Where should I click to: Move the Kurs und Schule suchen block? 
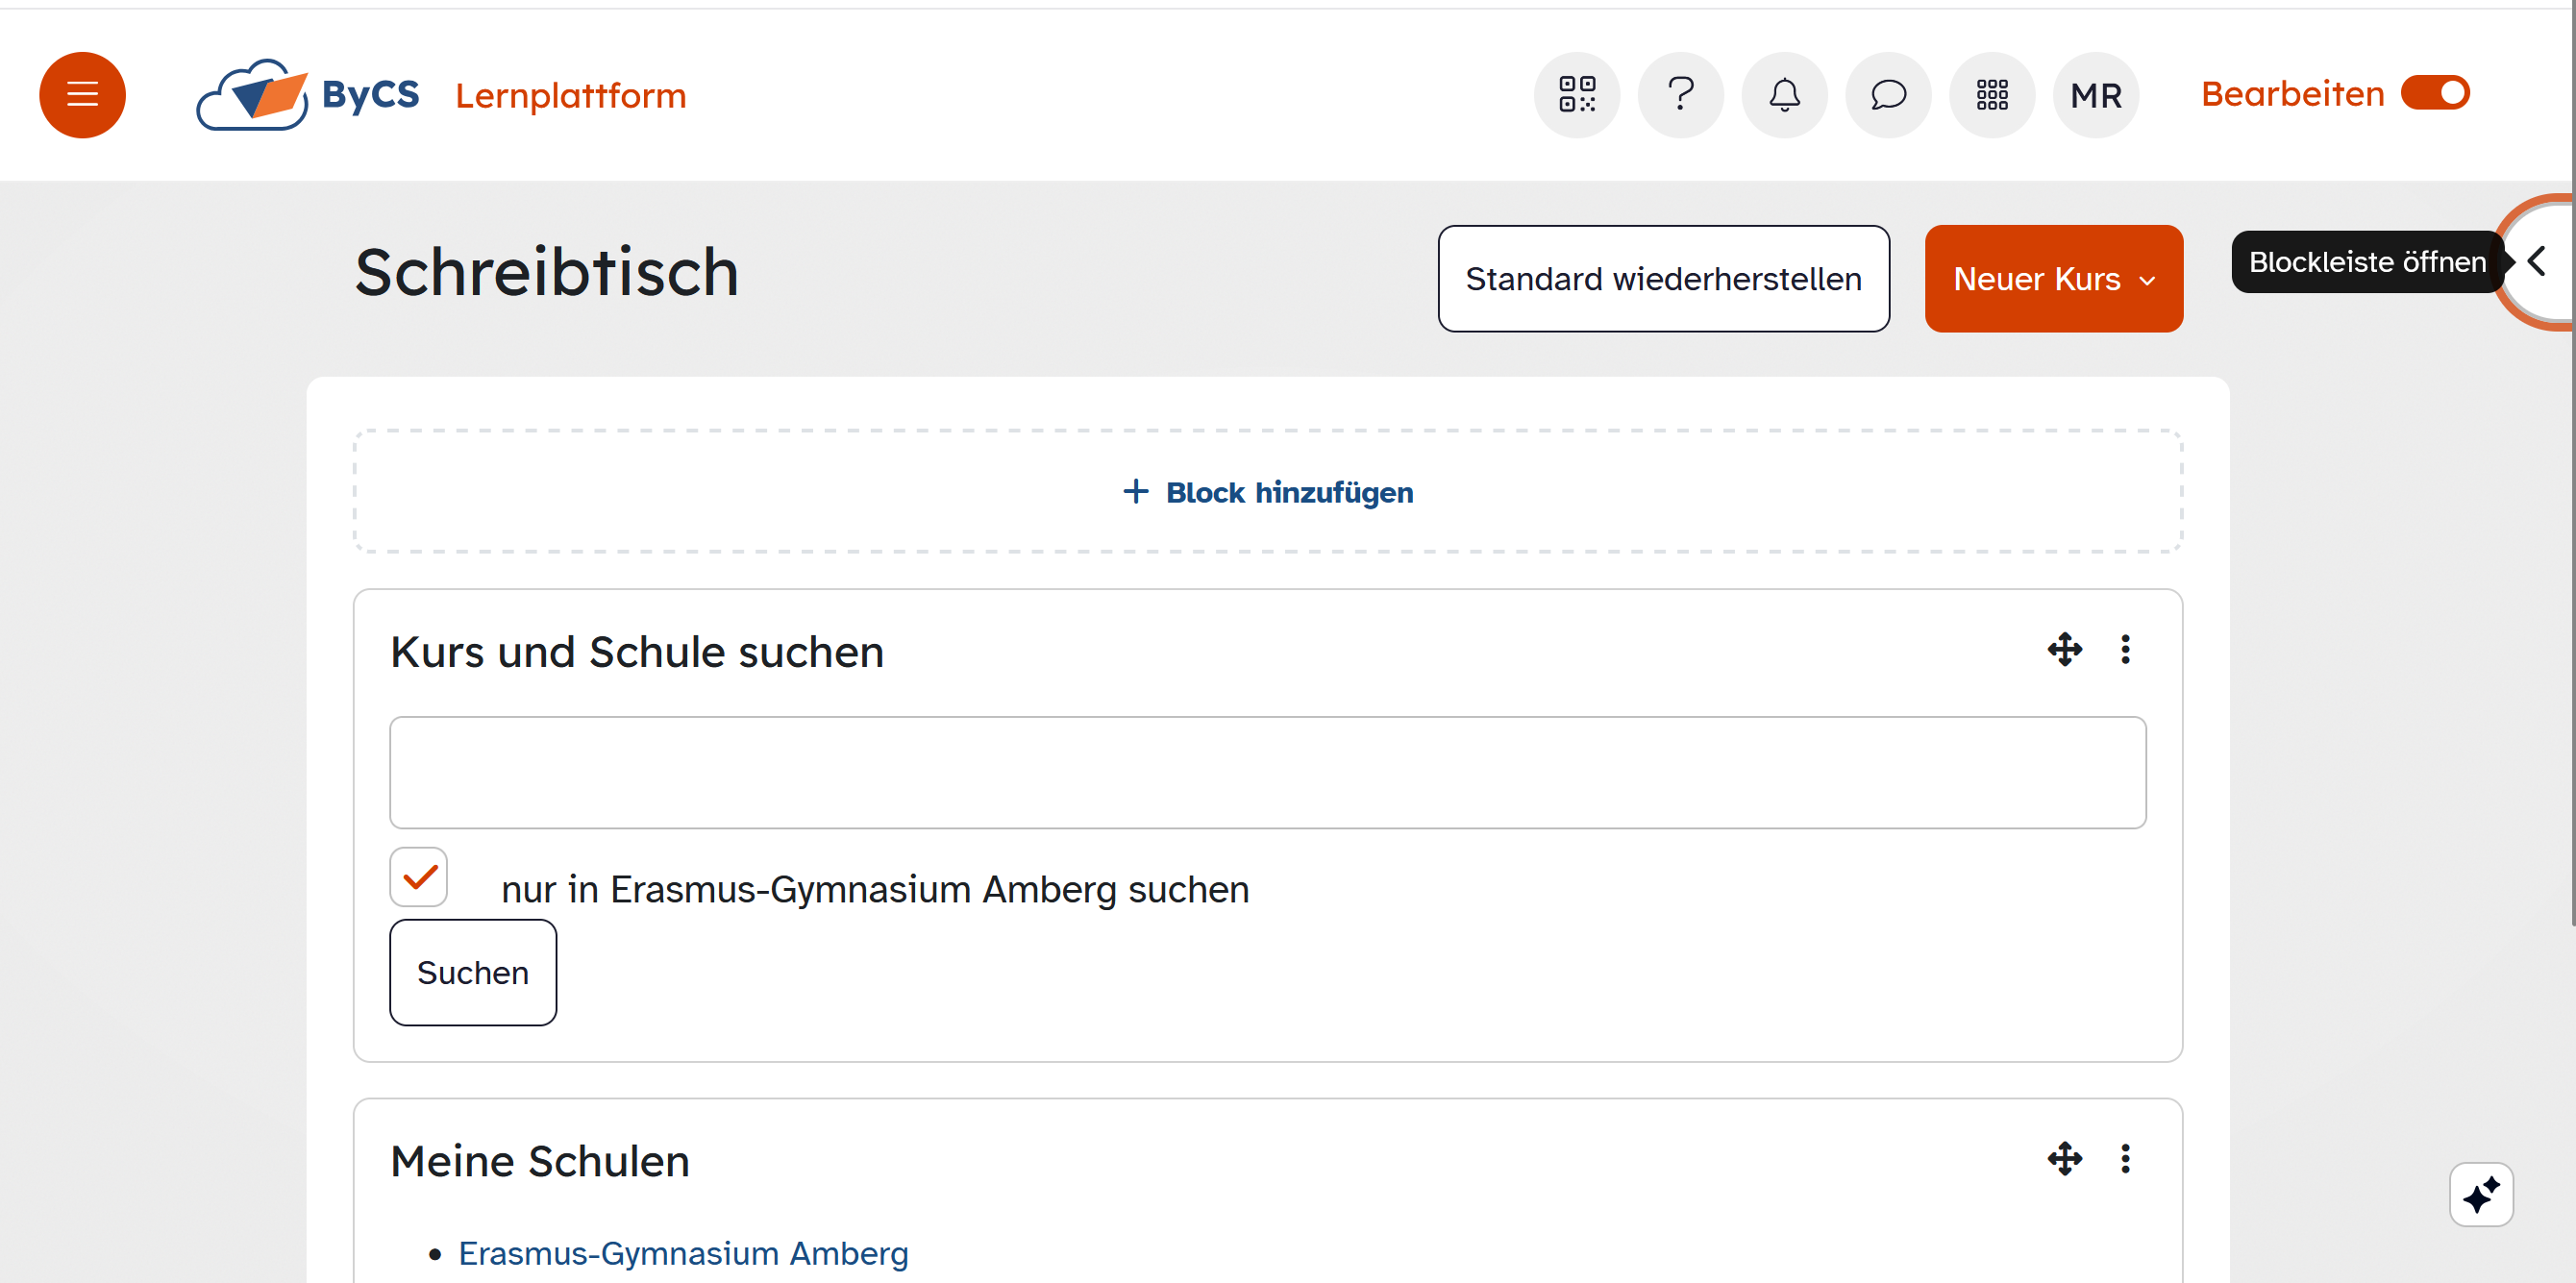click(2064, 650)
